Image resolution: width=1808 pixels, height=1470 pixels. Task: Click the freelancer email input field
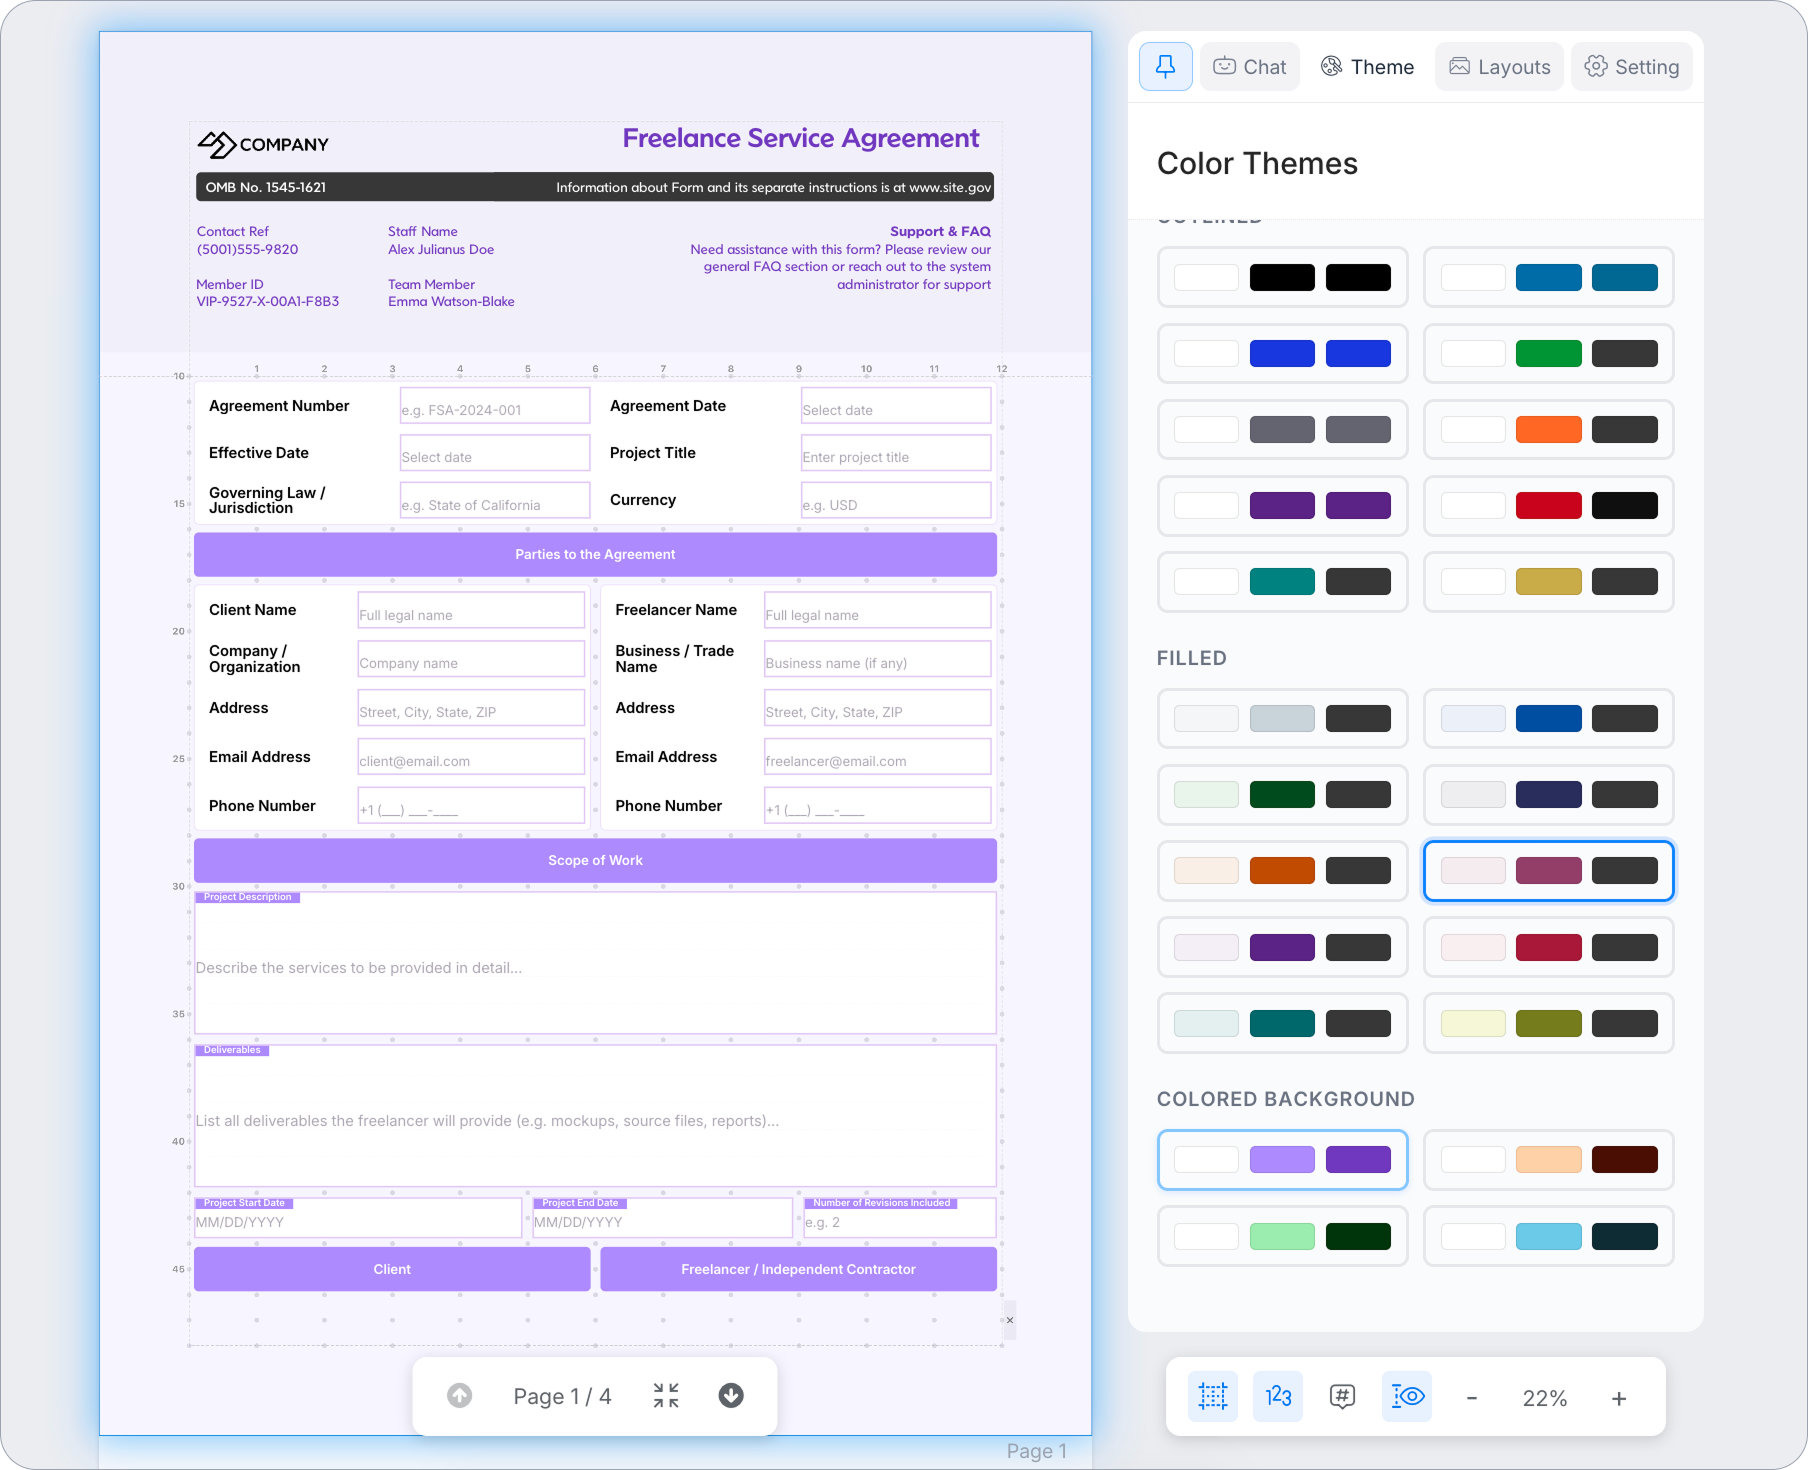point(878,757)
